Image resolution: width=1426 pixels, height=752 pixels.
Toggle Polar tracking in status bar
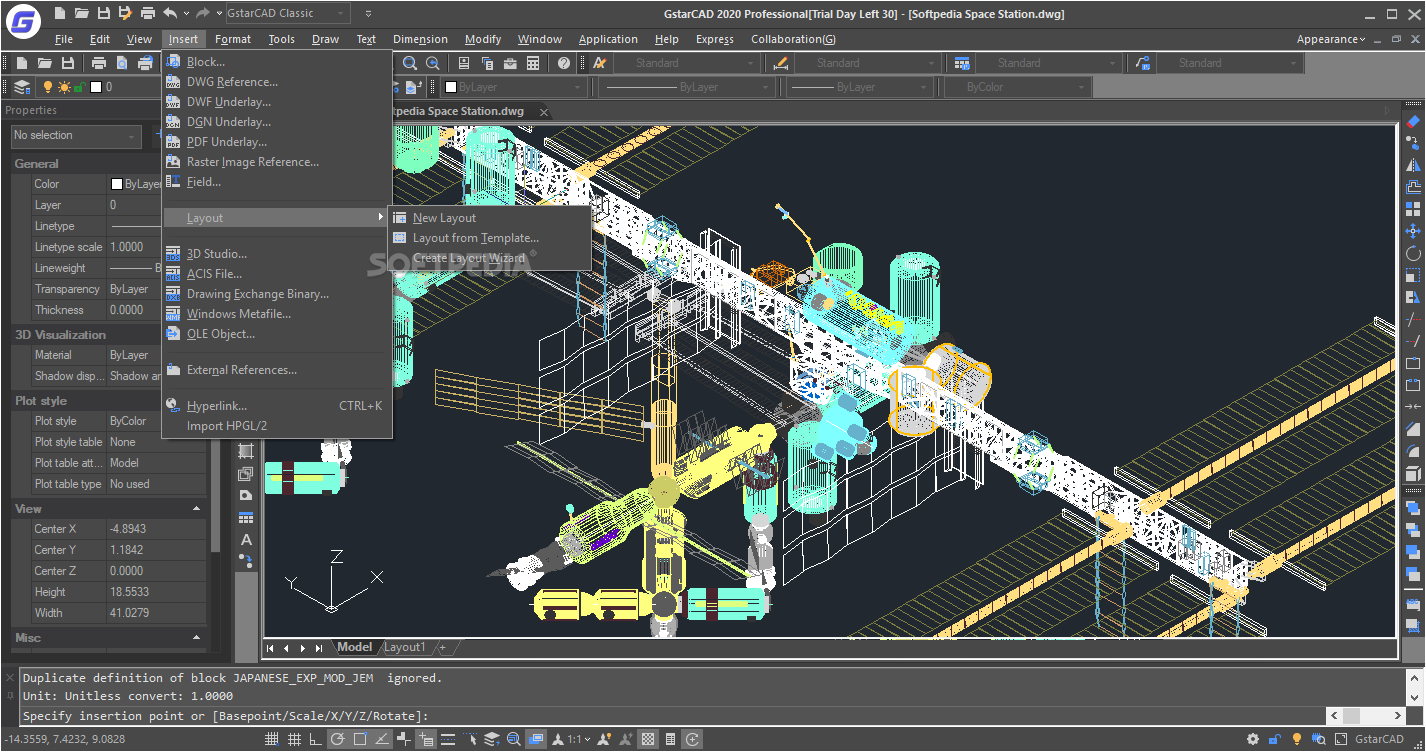point(337,739)
